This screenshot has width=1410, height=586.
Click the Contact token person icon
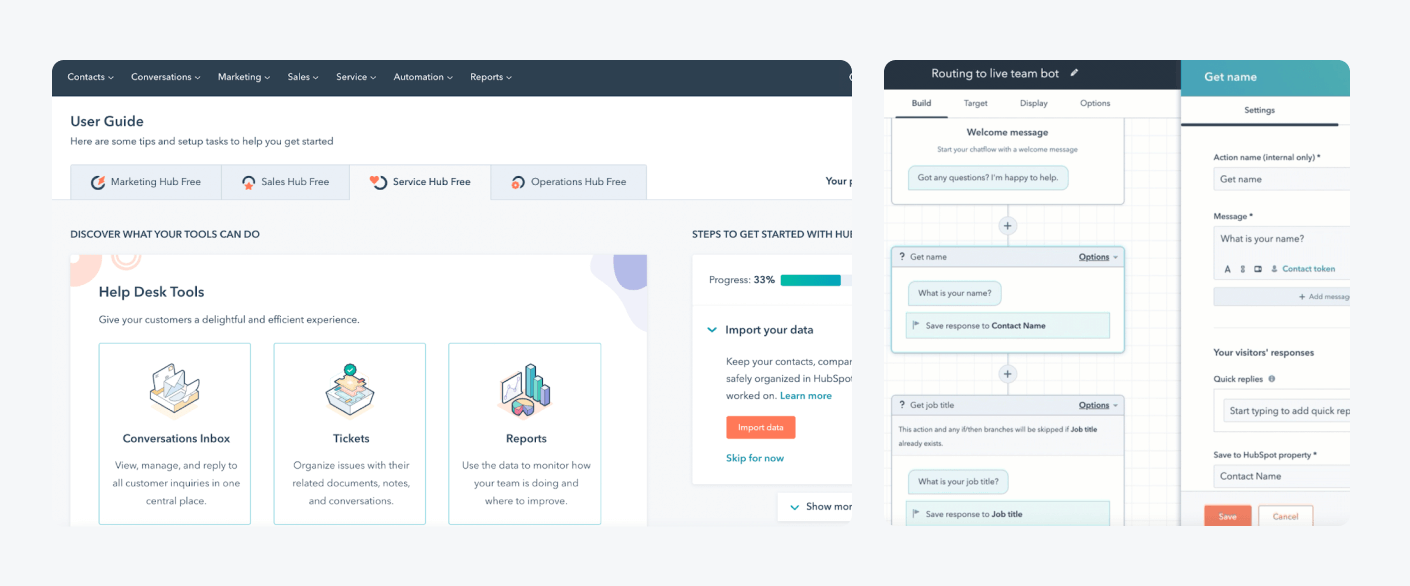(1274, 269)
